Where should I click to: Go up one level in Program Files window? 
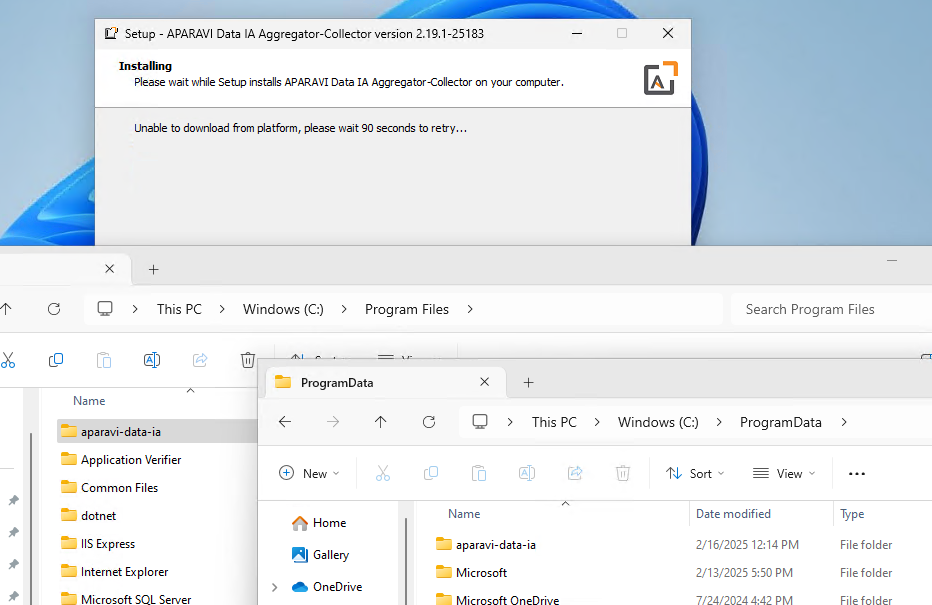tap(6, 309)
